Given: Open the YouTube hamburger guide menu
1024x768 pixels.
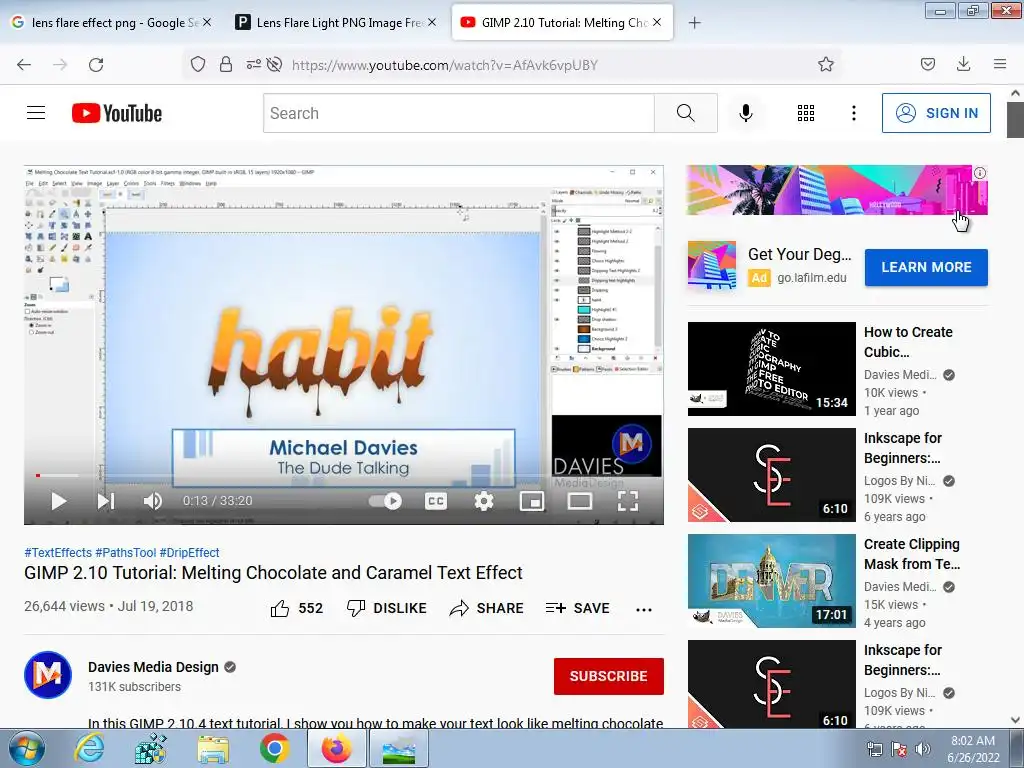Looking at the screenshot, I should 36,113.
